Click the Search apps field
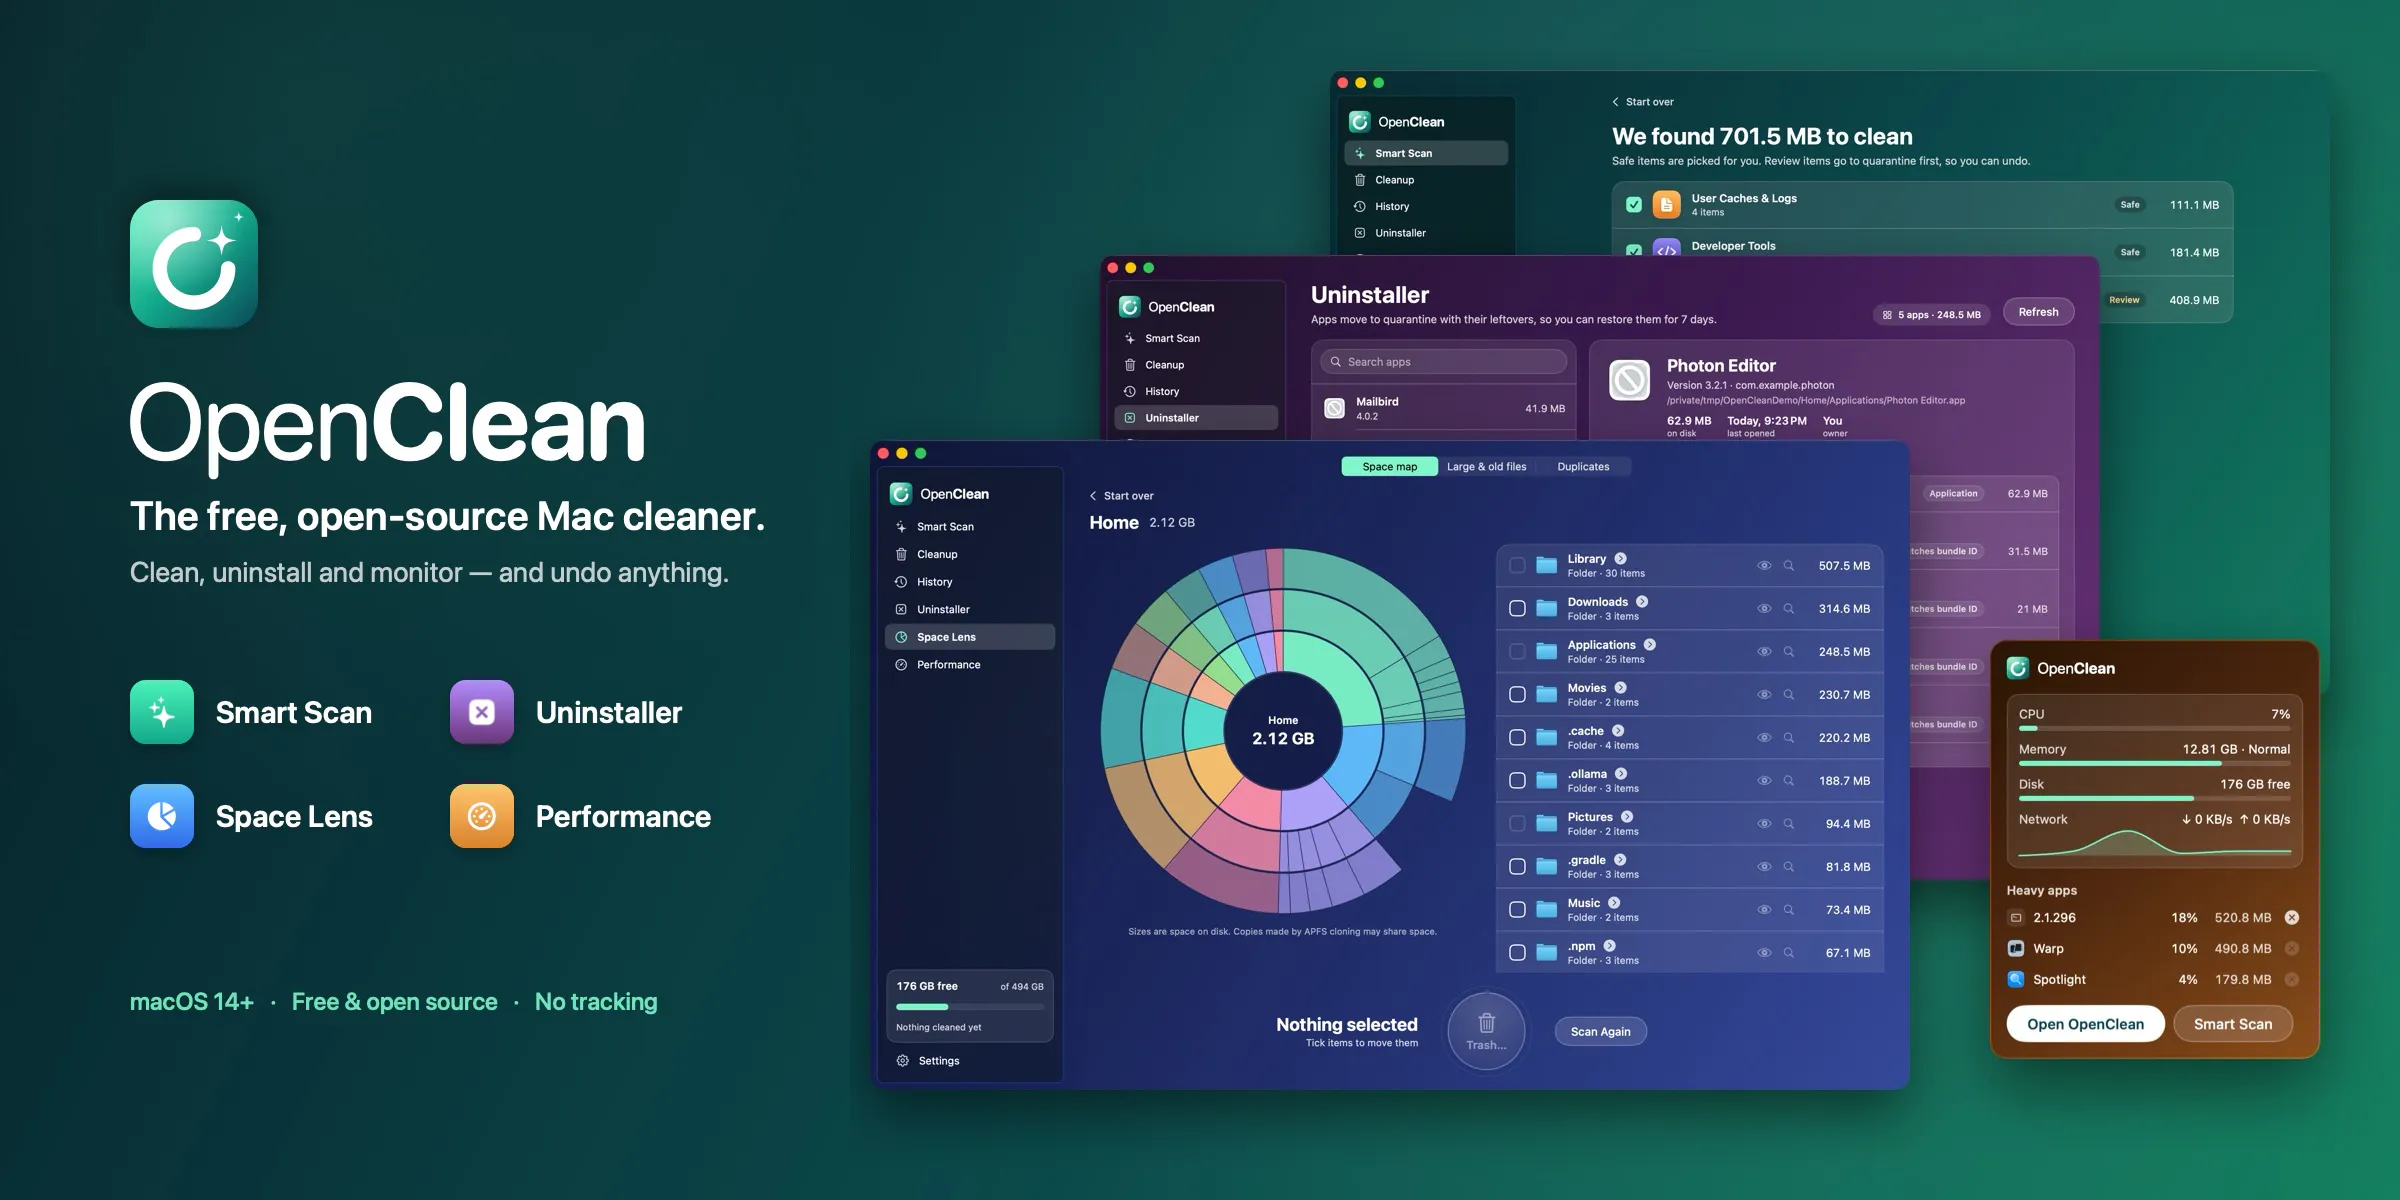 [x=1444, y=362]
